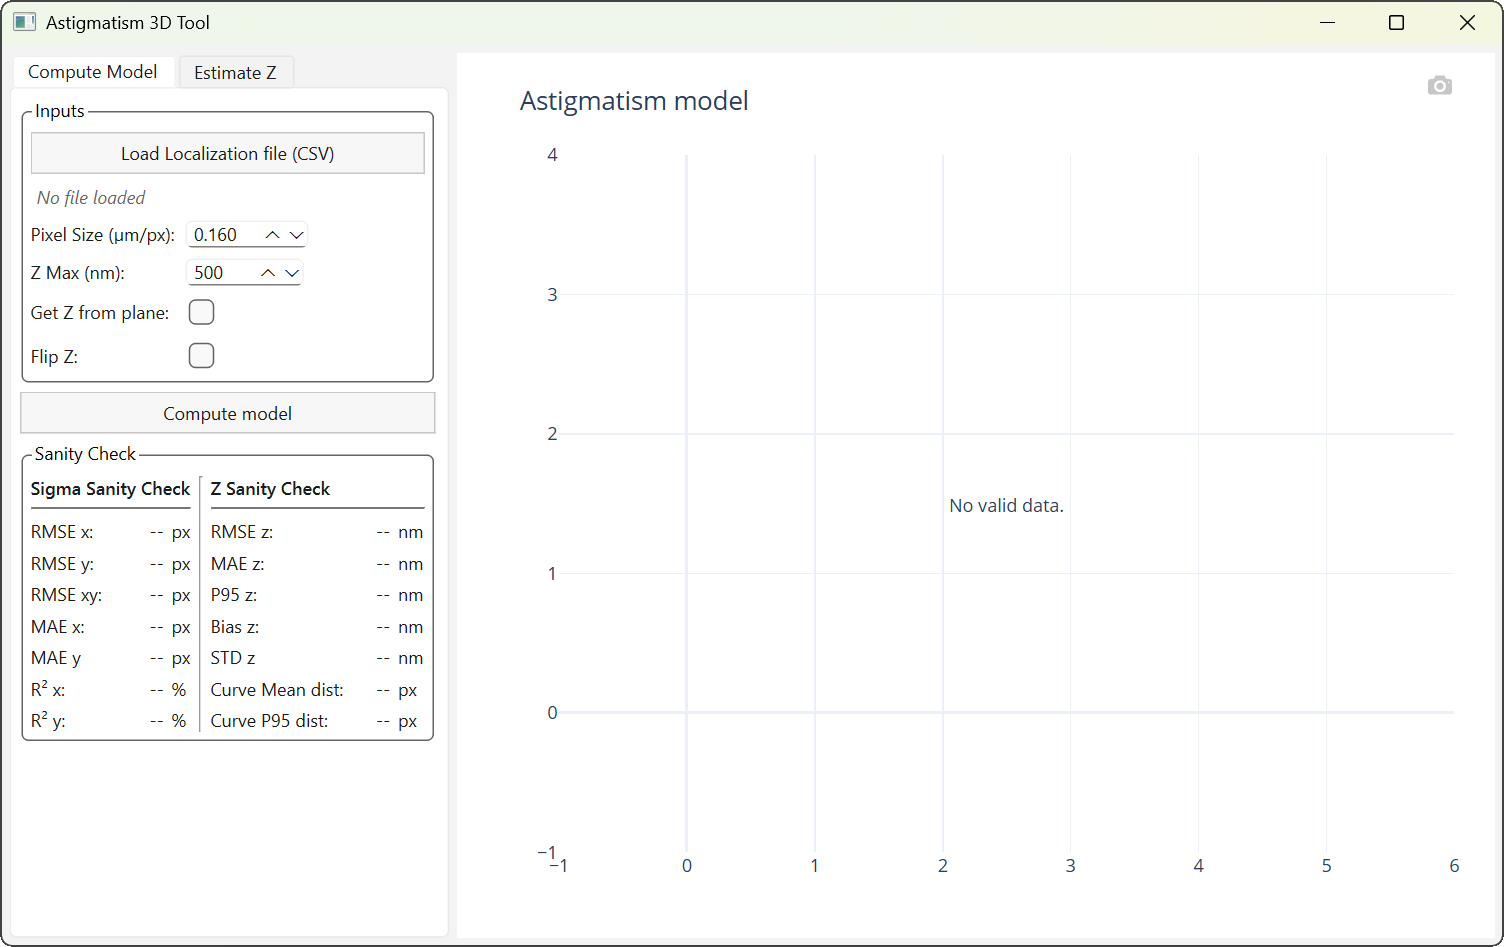1504x947 pixels.
Task: Enable the Get Z from plane checkbox
Action: coord(201,312)
